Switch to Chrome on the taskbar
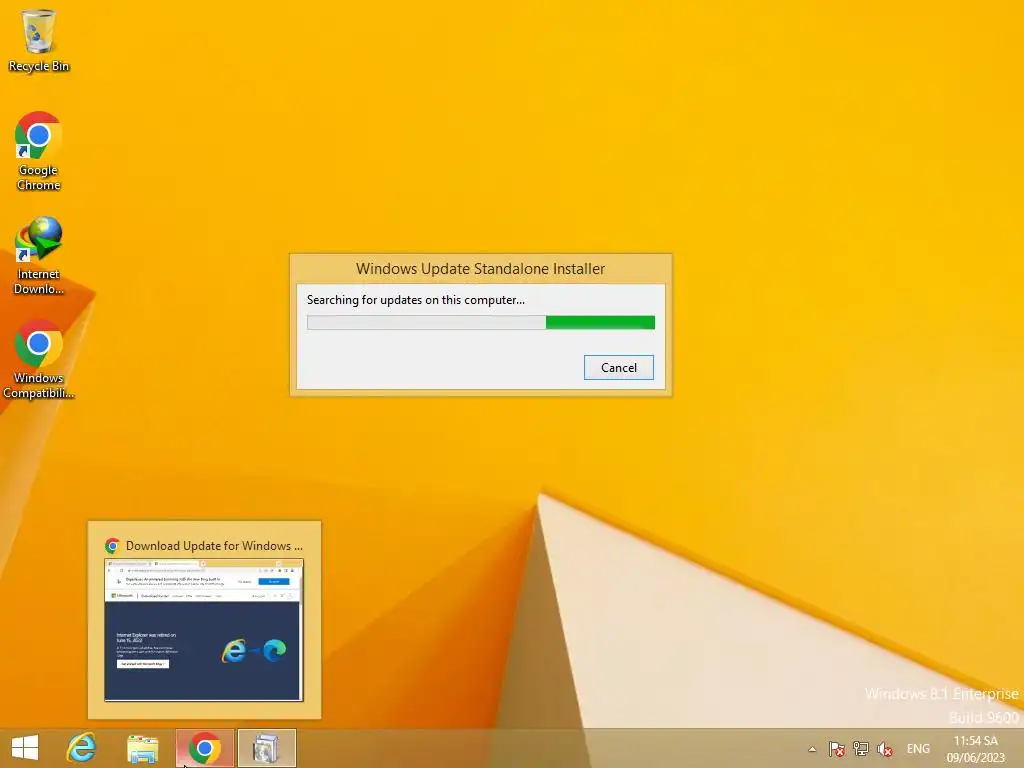 (x=204, y=748)
